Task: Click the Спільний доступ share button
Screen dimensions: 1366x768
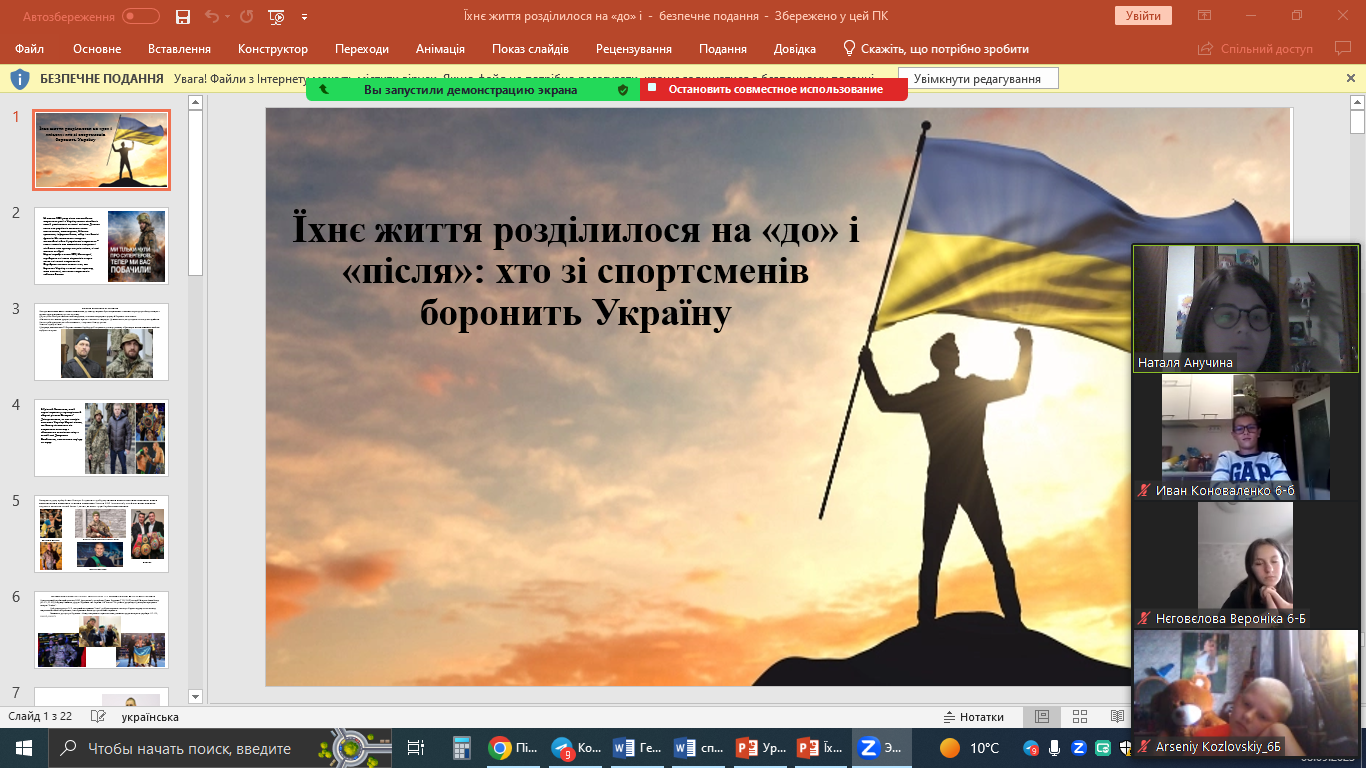Action: (x=1255, y=49)
